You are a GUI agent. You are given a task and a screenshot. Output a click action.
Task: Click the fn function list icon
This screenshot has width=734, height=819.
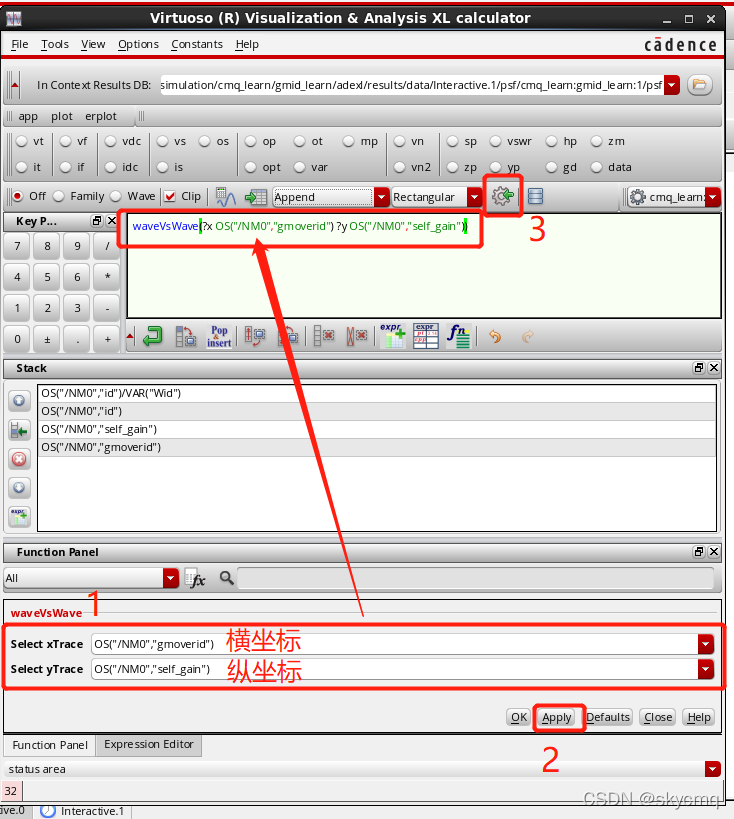click(458, 336)
